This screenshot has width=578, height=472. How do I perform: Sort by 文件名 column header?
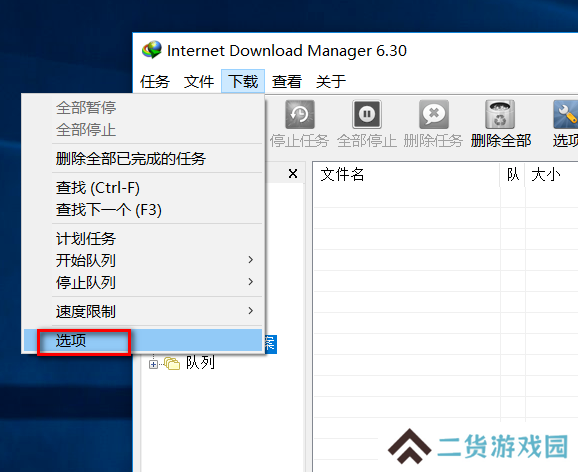coord(406,174)
